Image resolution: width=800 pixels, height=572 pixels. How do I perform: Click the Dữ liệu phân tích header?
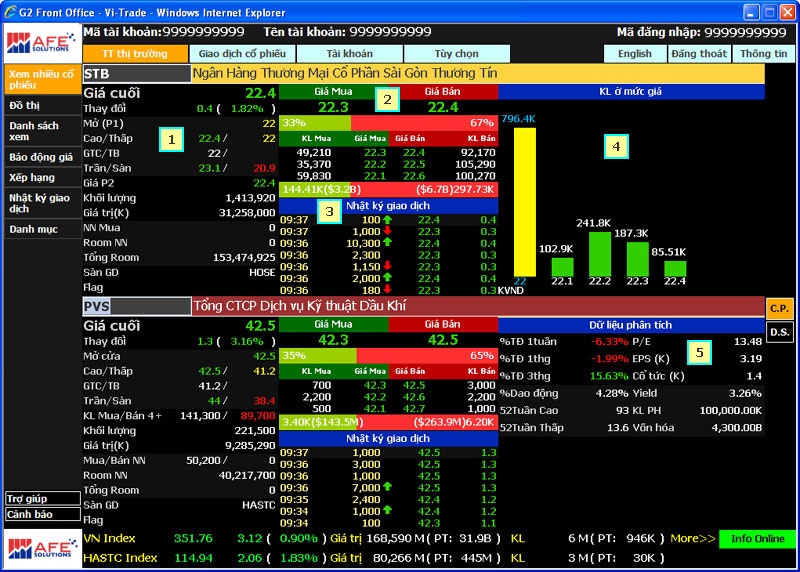[631, 325]
